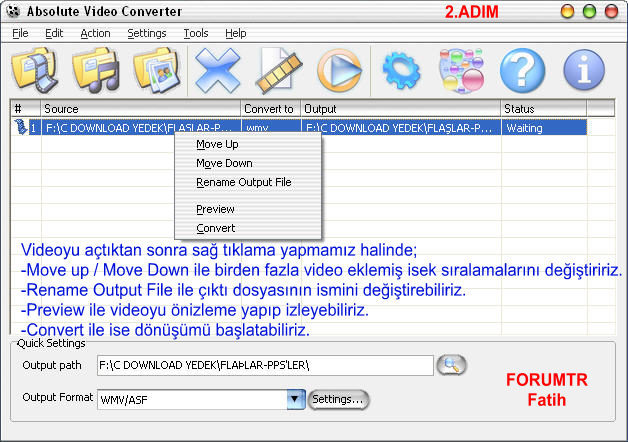
Task: Open settings with the blue gear icon
Action: coord(401,71)
